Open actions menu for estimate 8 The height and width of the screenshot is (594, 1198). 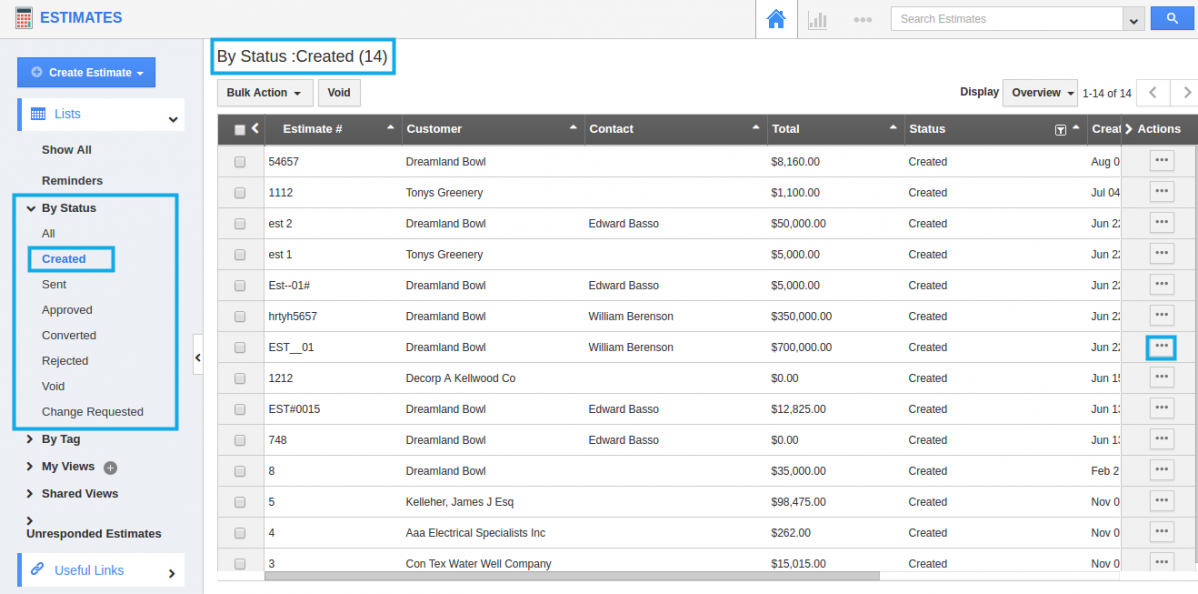pyautogui.click(x=1161, y=469)
